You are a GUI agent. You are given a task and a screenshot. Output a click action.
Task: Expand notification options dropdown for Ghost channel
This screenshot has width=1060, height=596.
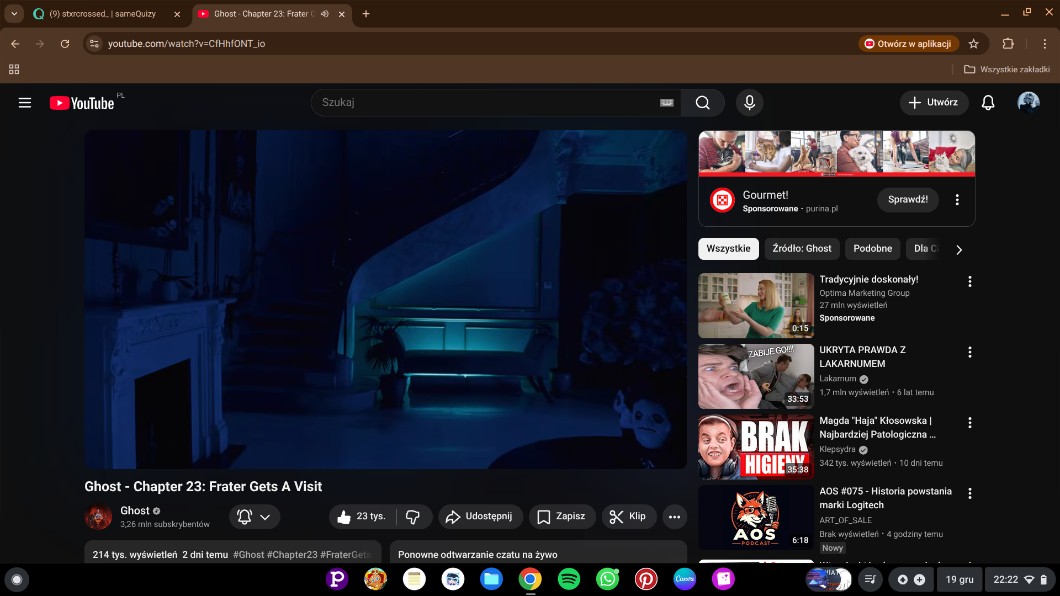click(x=254, y=517)
